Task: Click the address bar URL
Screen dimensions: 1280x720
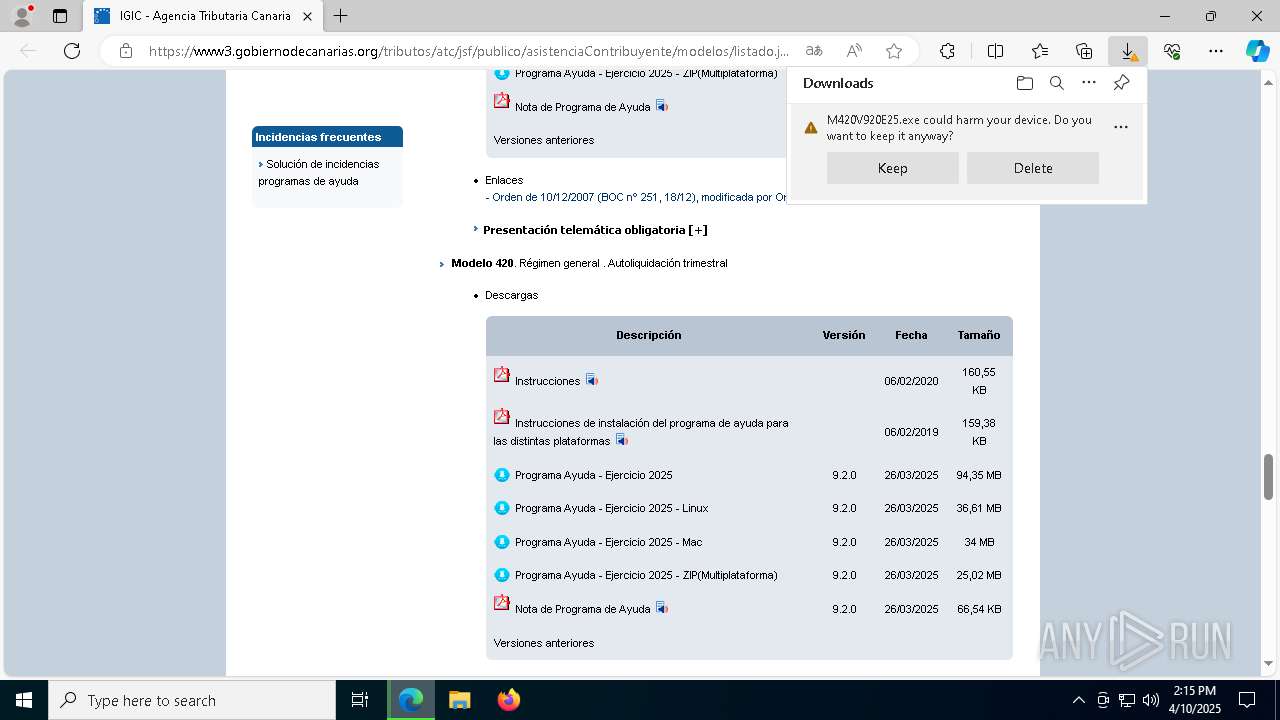Action: tap(468, 51)
